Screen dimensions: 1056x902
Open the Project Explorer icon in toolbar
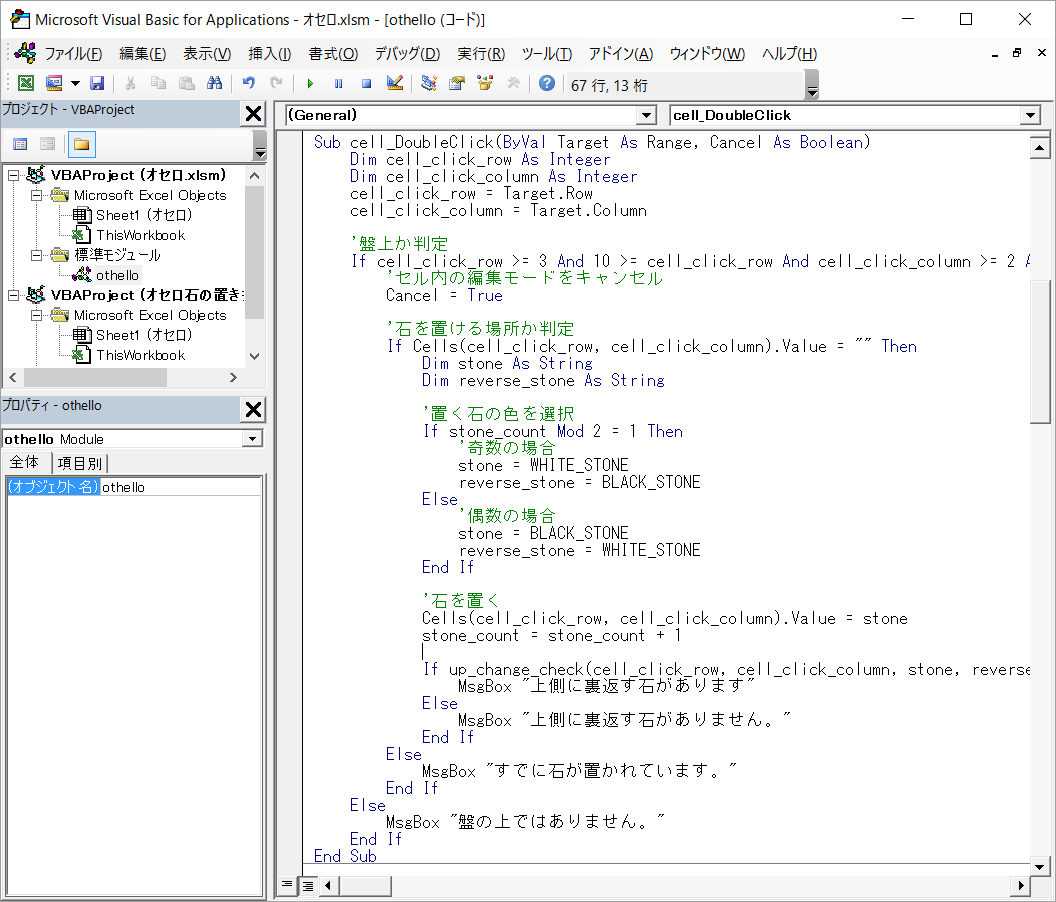pyautogui.click(x=429, y=84)
